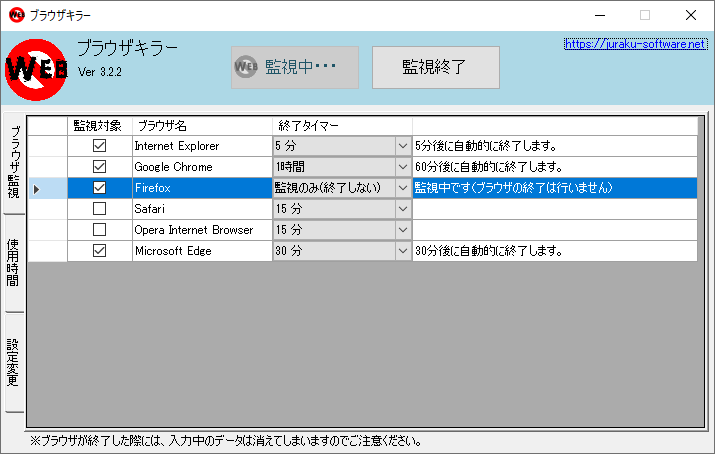This screenshot has width=715, height=454.
Task: Click the row header of Internet Explorer
Action: click(48, 146)
